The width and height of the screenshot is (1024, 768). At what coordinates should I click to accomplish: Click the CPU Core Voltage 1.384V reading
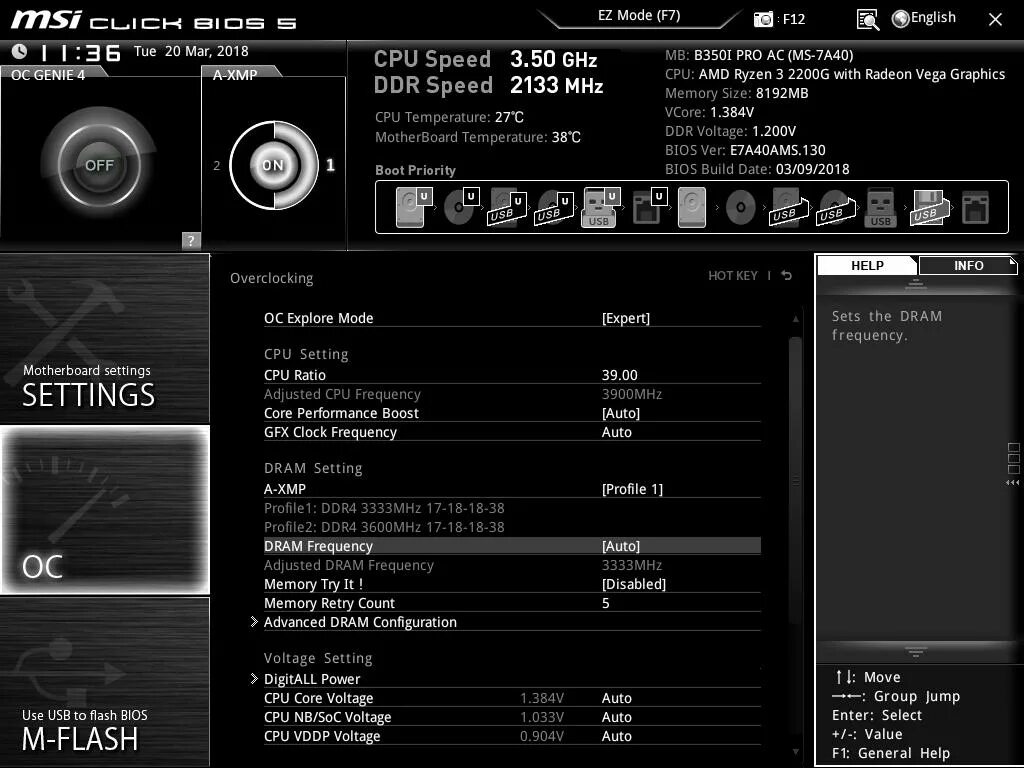click(x=542, y=698)
